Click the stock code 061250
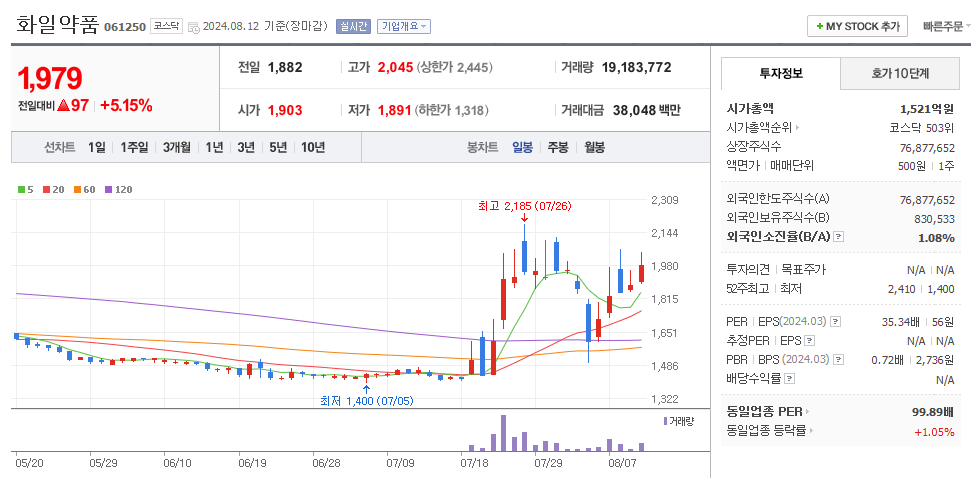This screenshot has width=980, height=478. tap(125, 27)
